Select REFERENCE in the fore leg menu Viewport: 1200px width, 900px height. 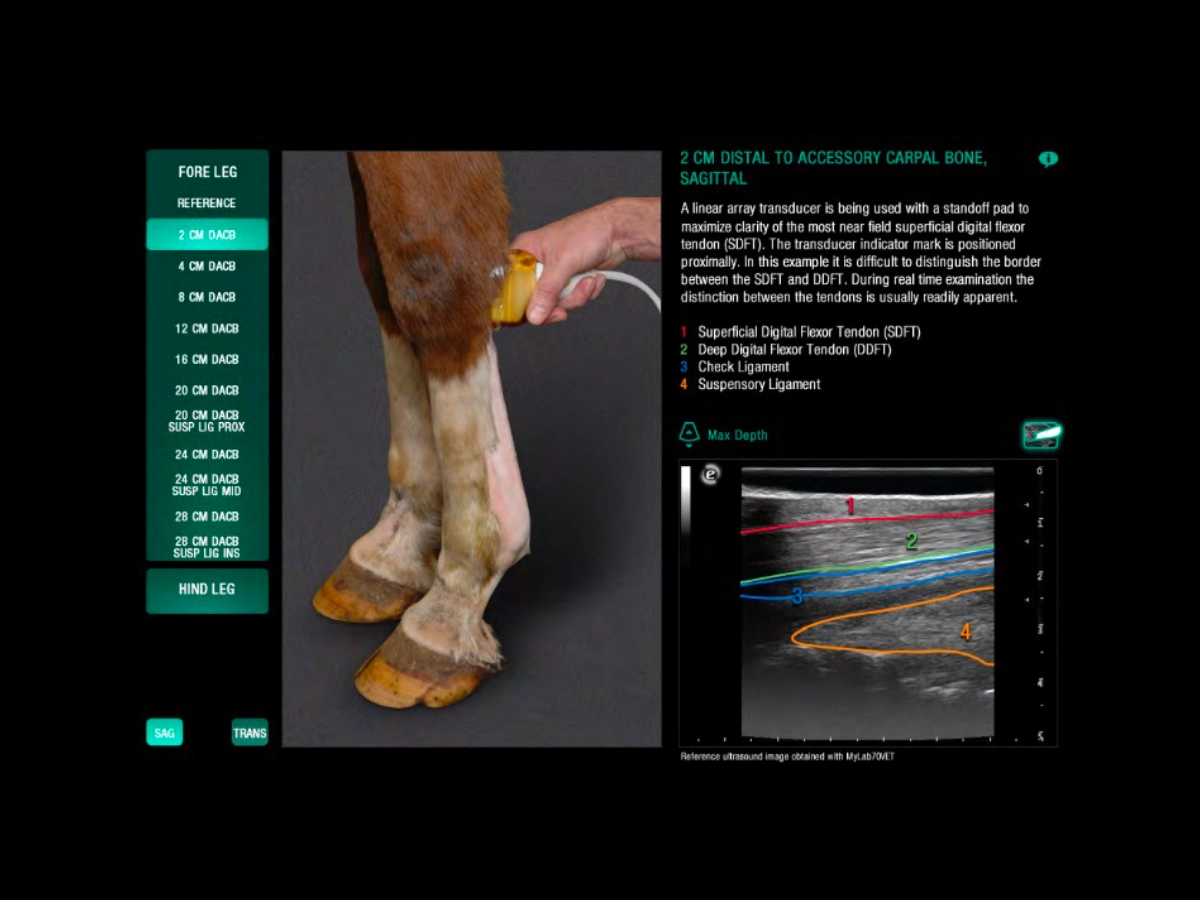207,203
